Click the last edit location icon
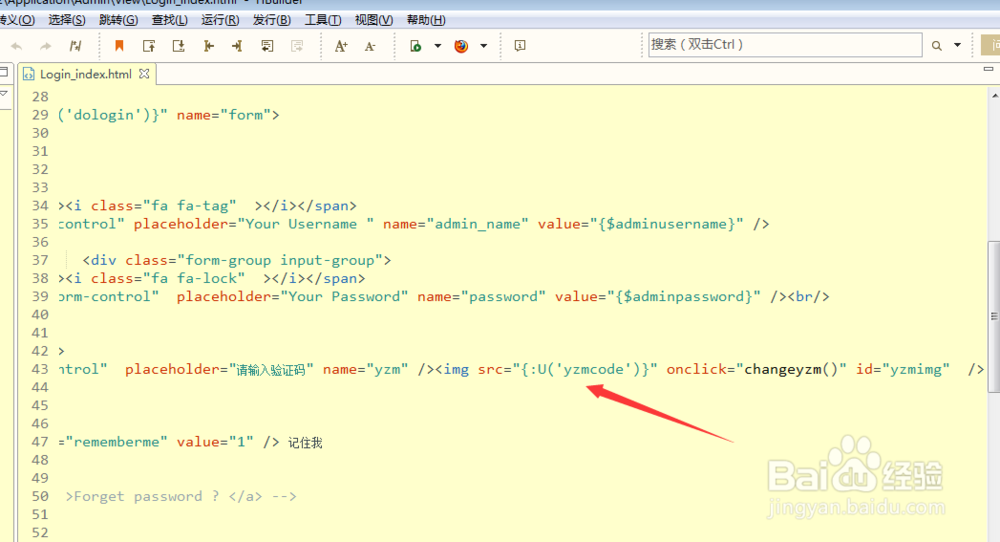The height and width of the screenshot is (542, 1000). 75,46
